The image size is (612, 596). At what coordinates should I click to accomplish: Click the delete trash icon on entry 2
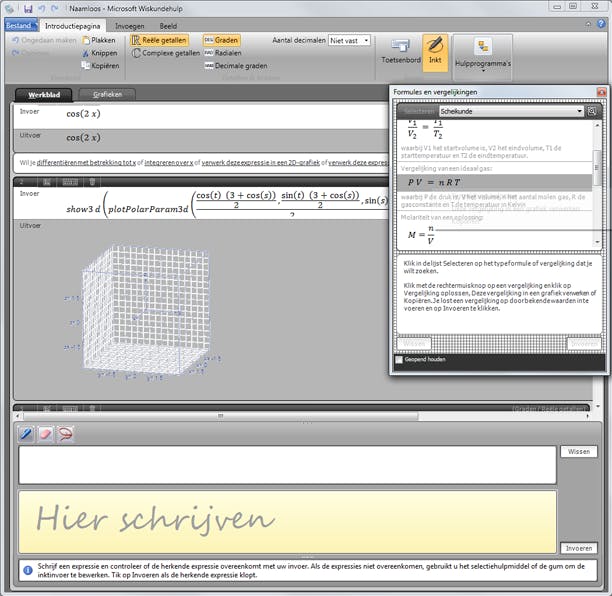(92, 182)
